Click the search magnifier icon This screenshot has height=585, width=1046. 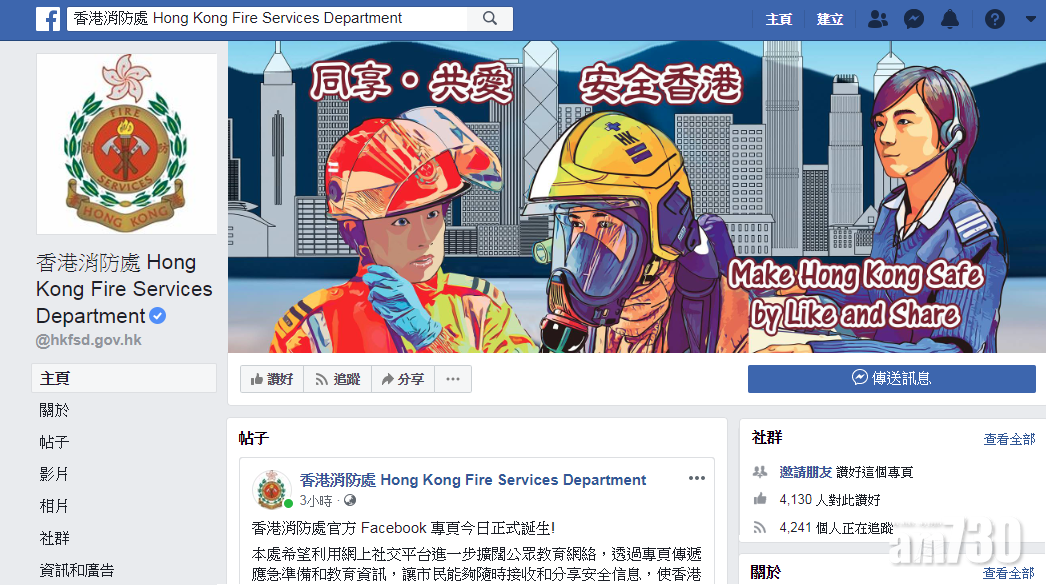point(490,19)
